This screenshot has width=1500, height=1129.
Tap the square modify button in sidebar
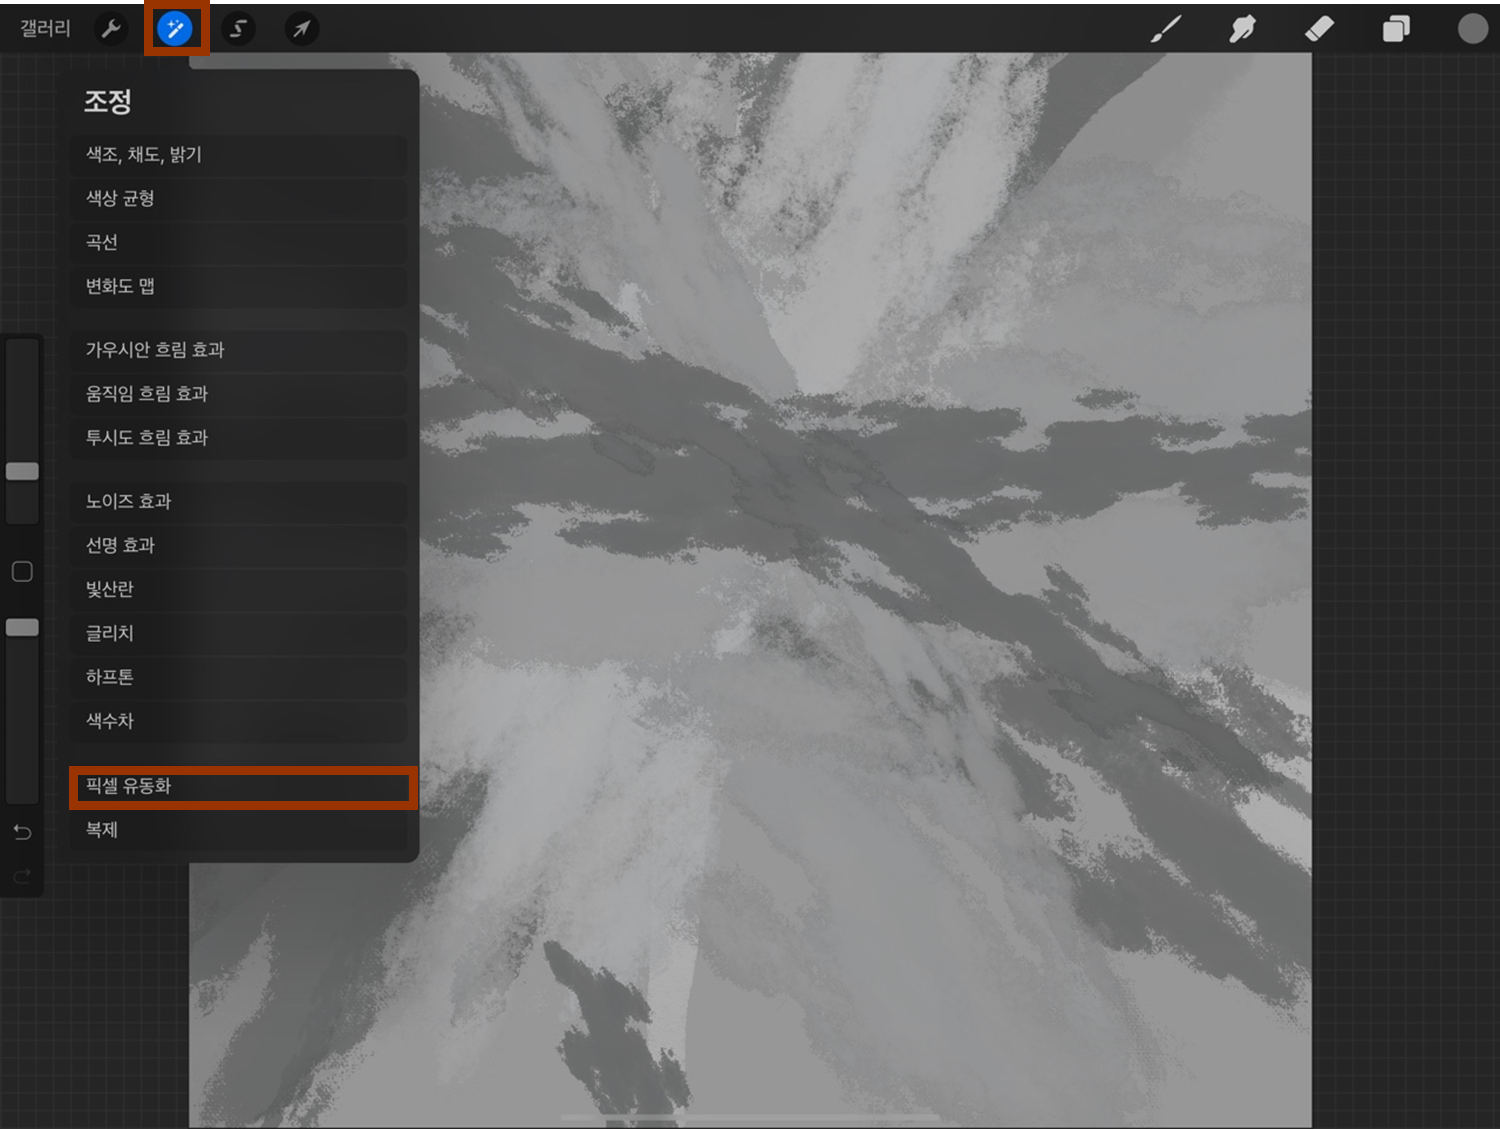[22, 571]
